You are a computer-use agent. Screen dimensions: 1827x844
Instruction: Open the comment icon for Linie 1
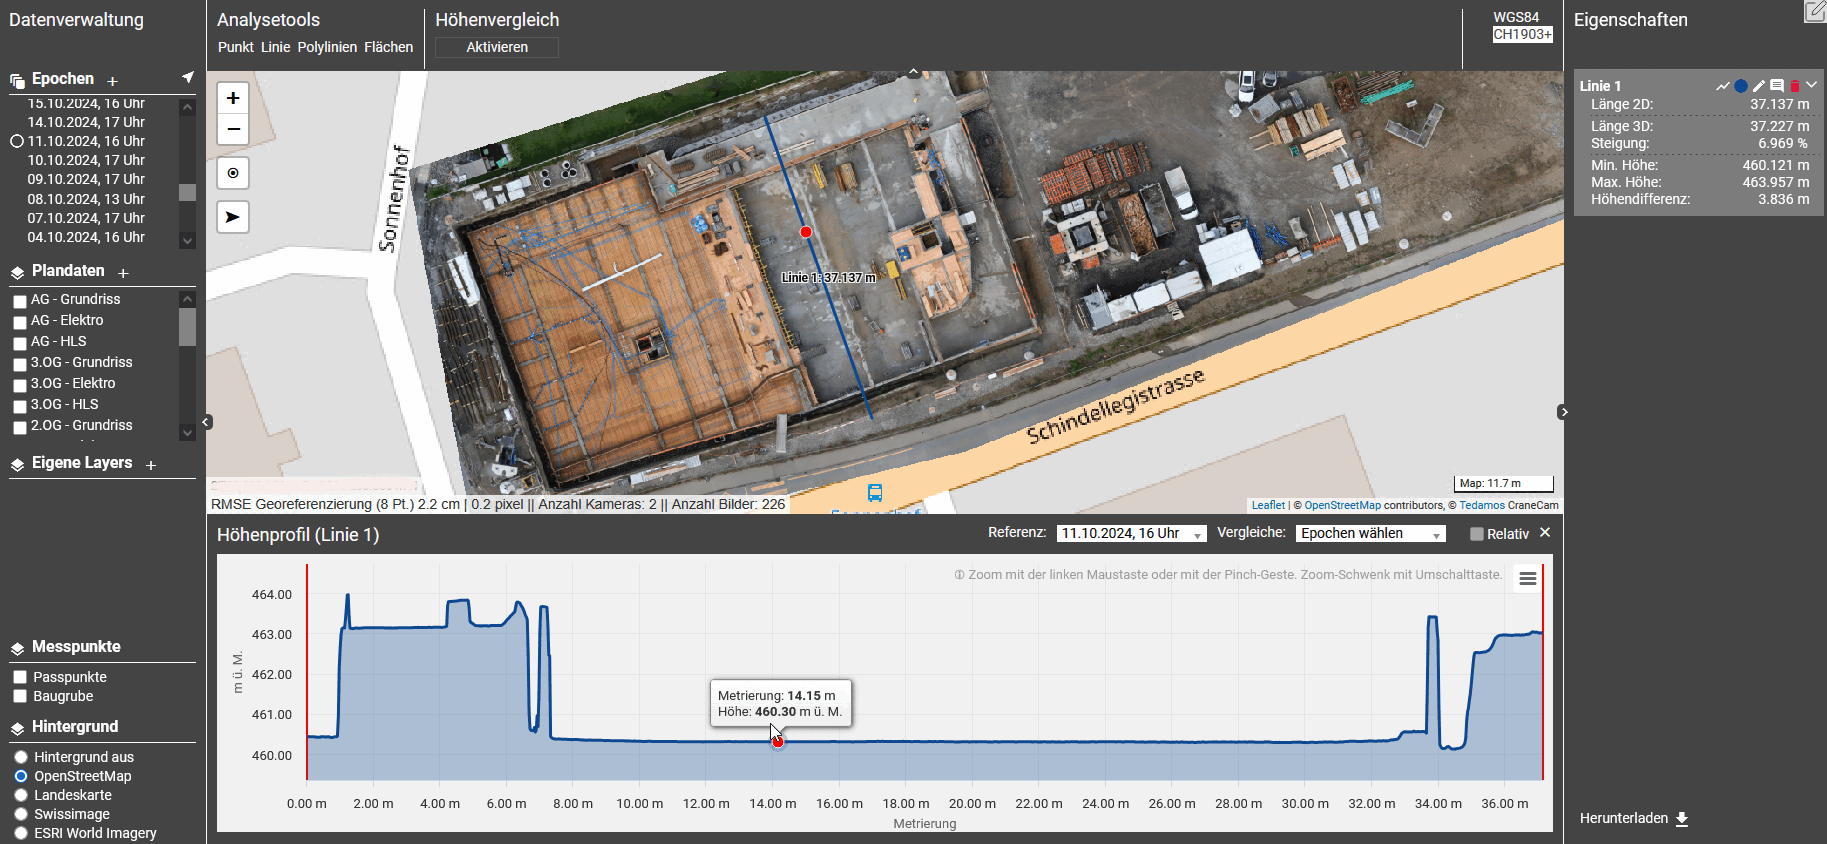[1777, 86]
